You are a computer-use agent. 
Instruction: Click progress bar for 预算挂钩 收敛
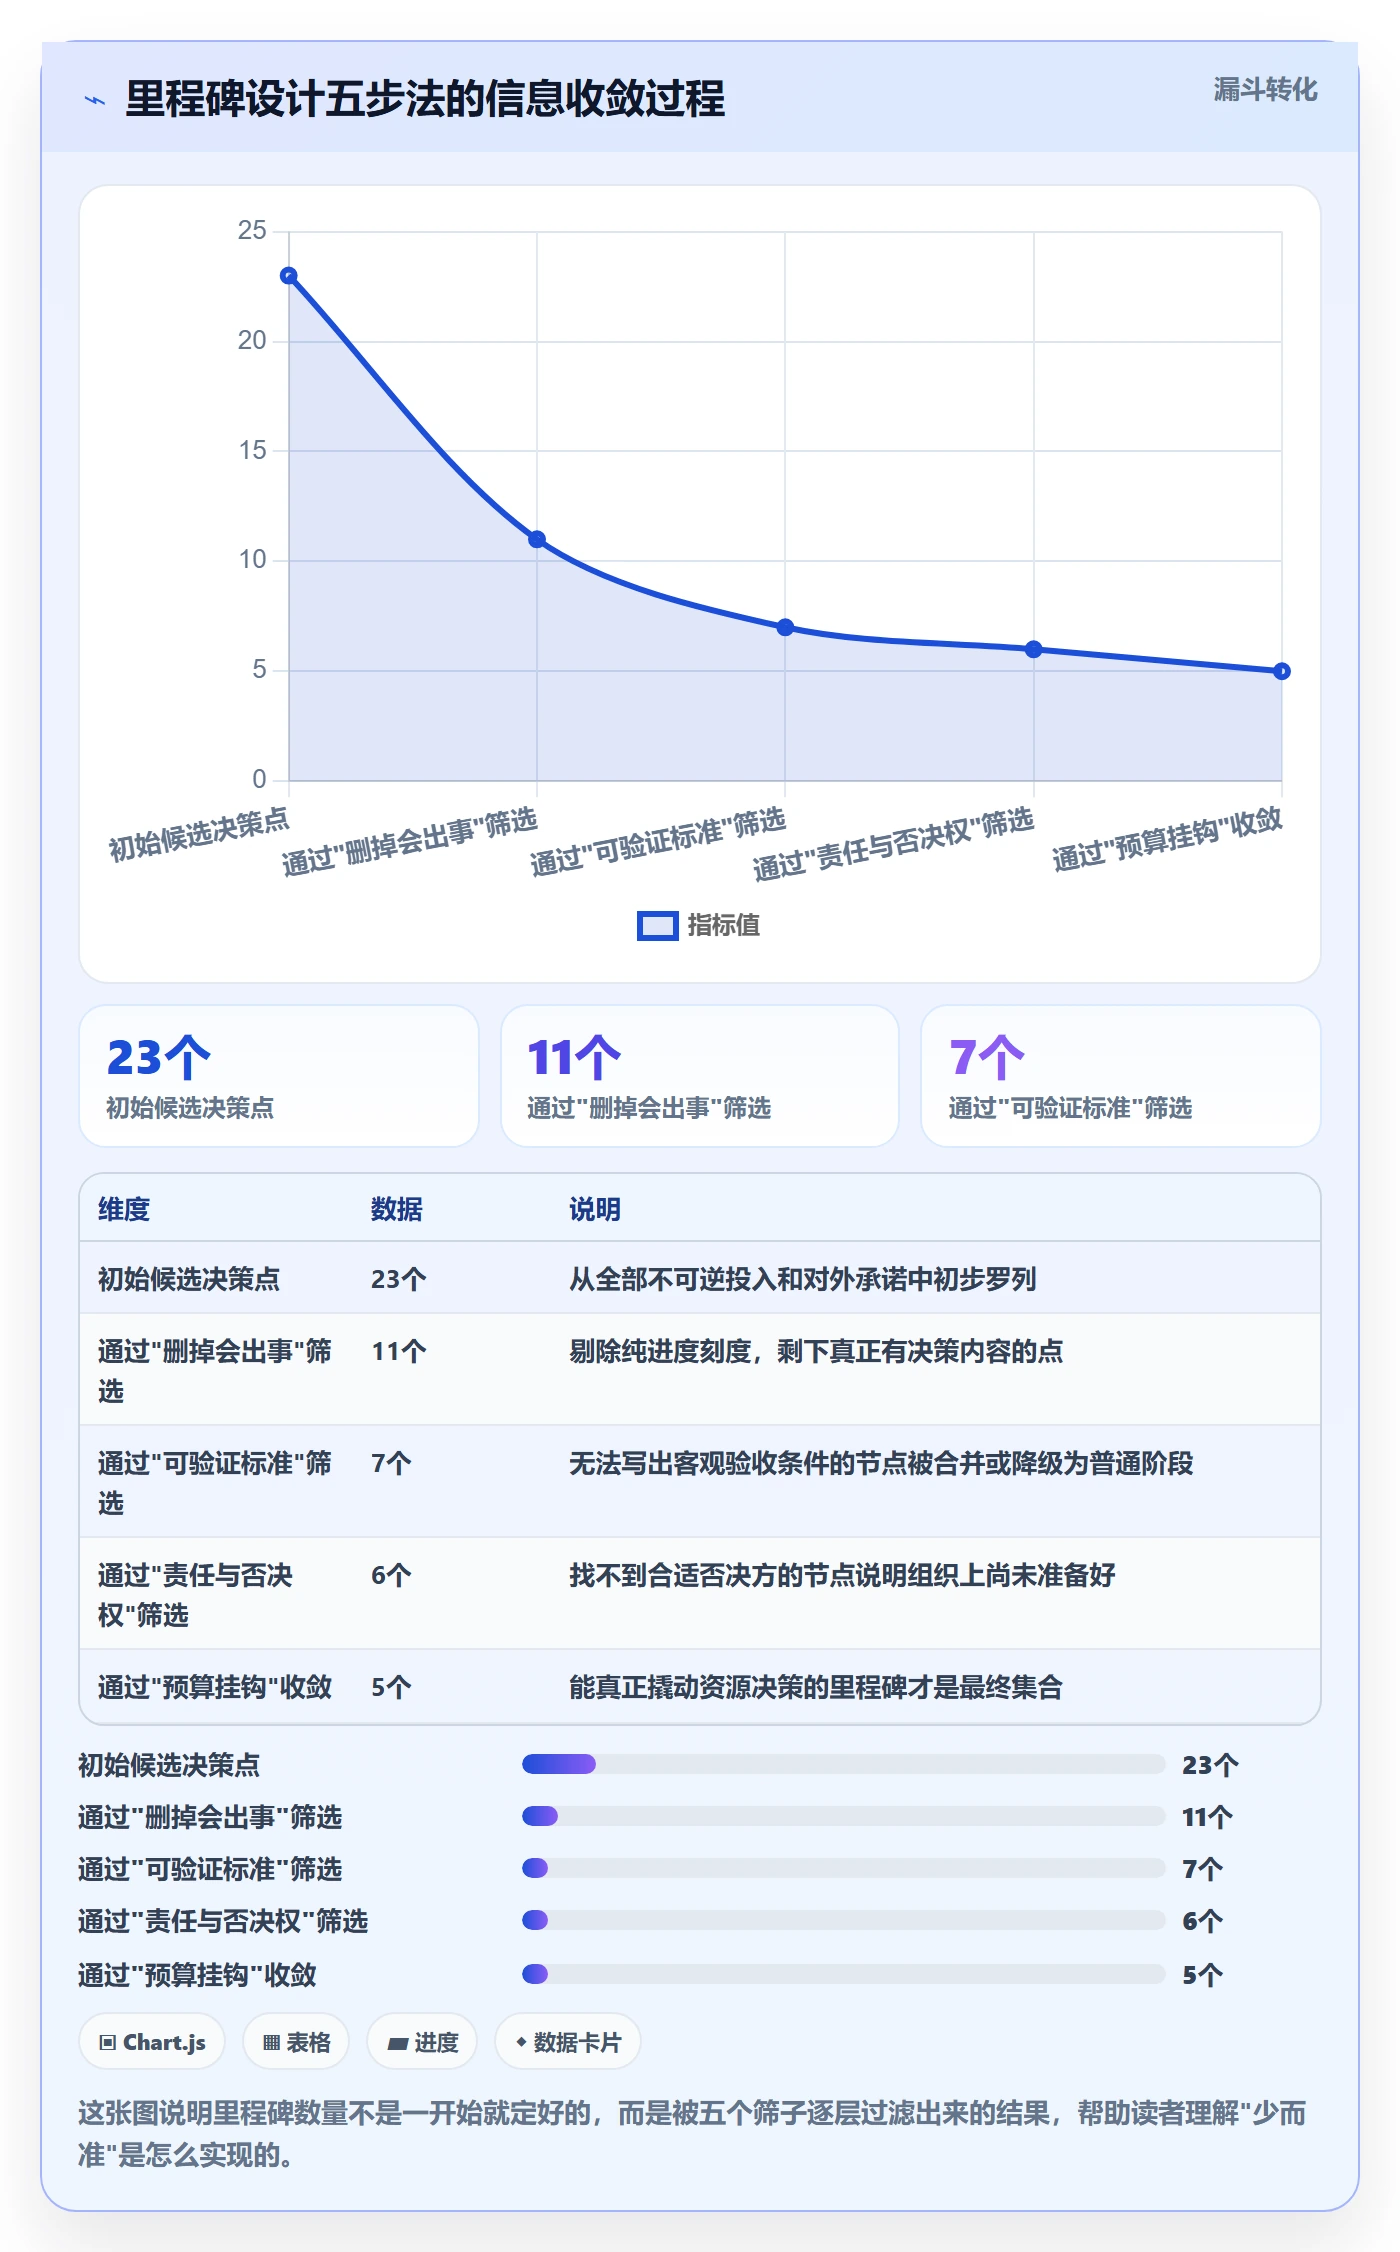pos(844,1974)
